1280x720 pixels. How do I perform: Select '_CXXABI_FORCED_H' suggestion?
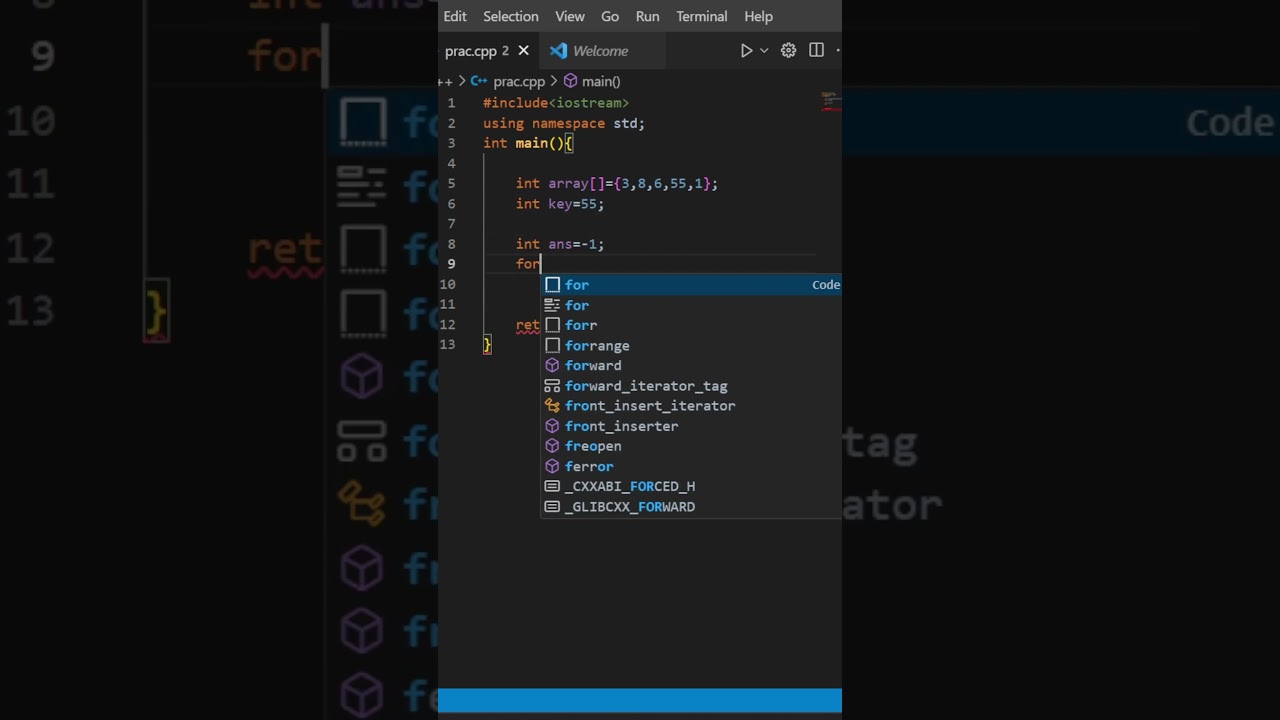(x=692, y=486)
